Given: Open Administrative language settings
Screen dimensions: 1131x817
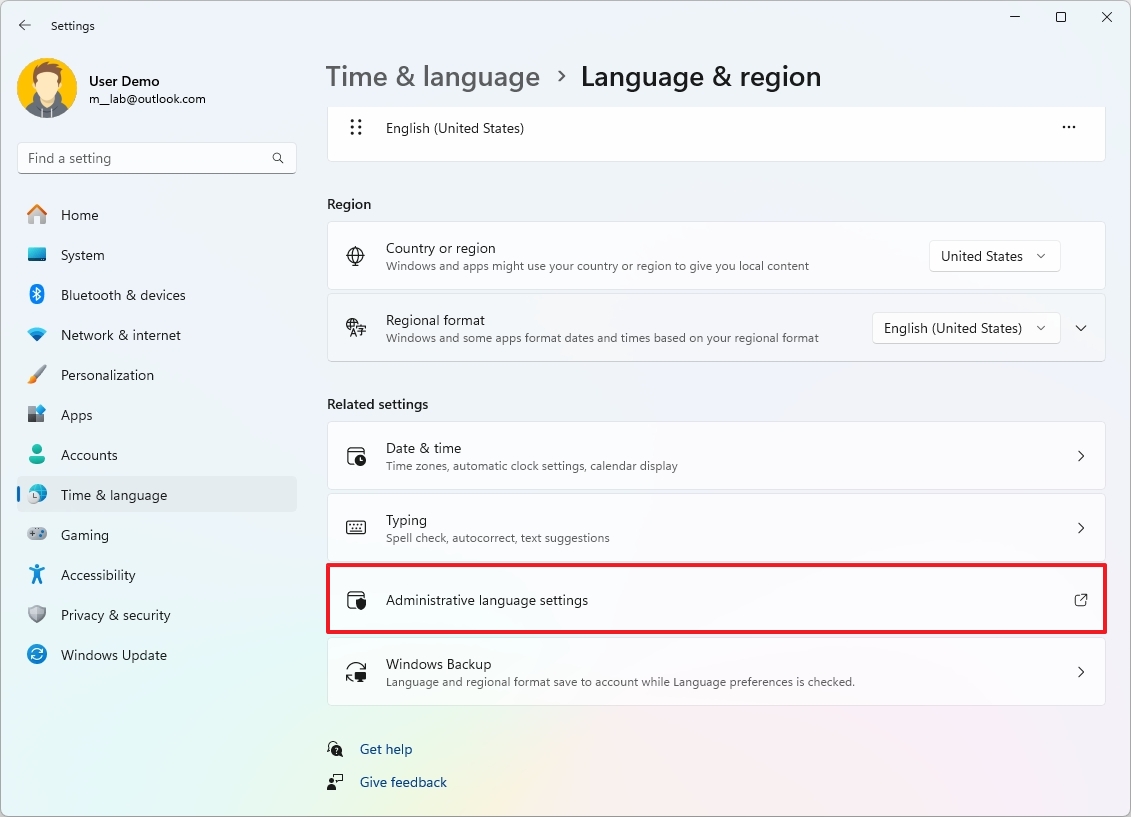Looking at the screenshot, I should pyautogui.click(x=716, y=599).
